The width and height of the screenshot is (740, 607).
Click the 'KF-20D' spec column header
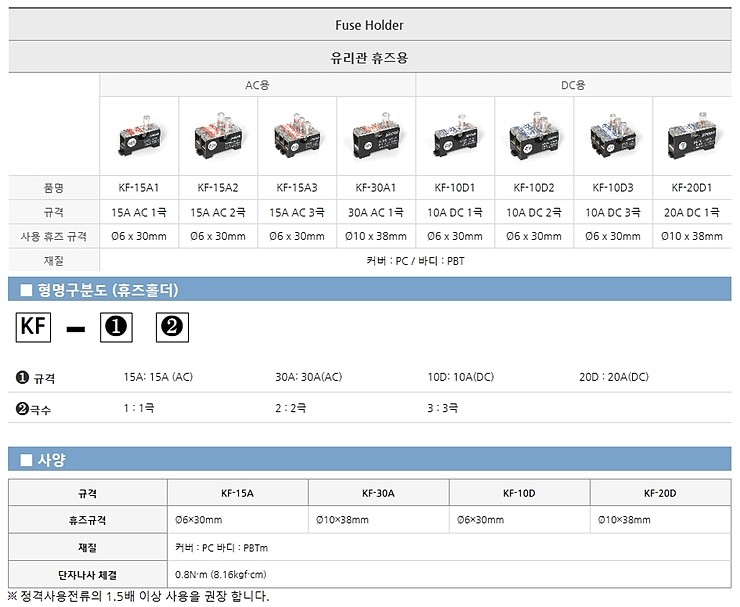point(660,493)
